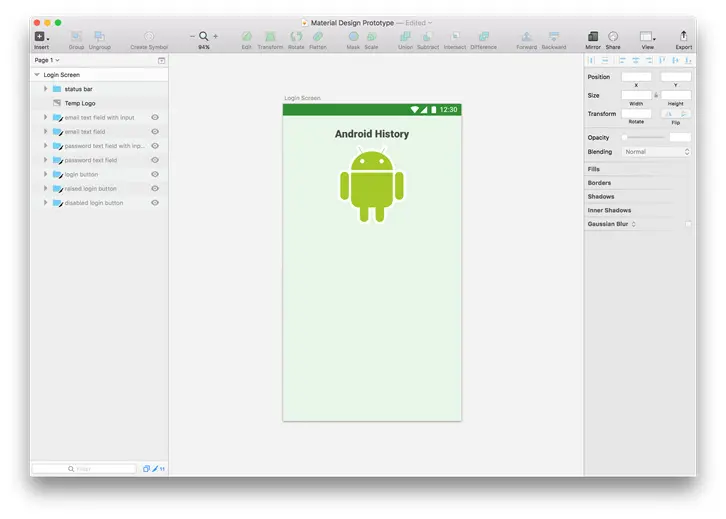Click the Share toolbar icon
This screenshot has height=519, width=726.
(613, 36)
